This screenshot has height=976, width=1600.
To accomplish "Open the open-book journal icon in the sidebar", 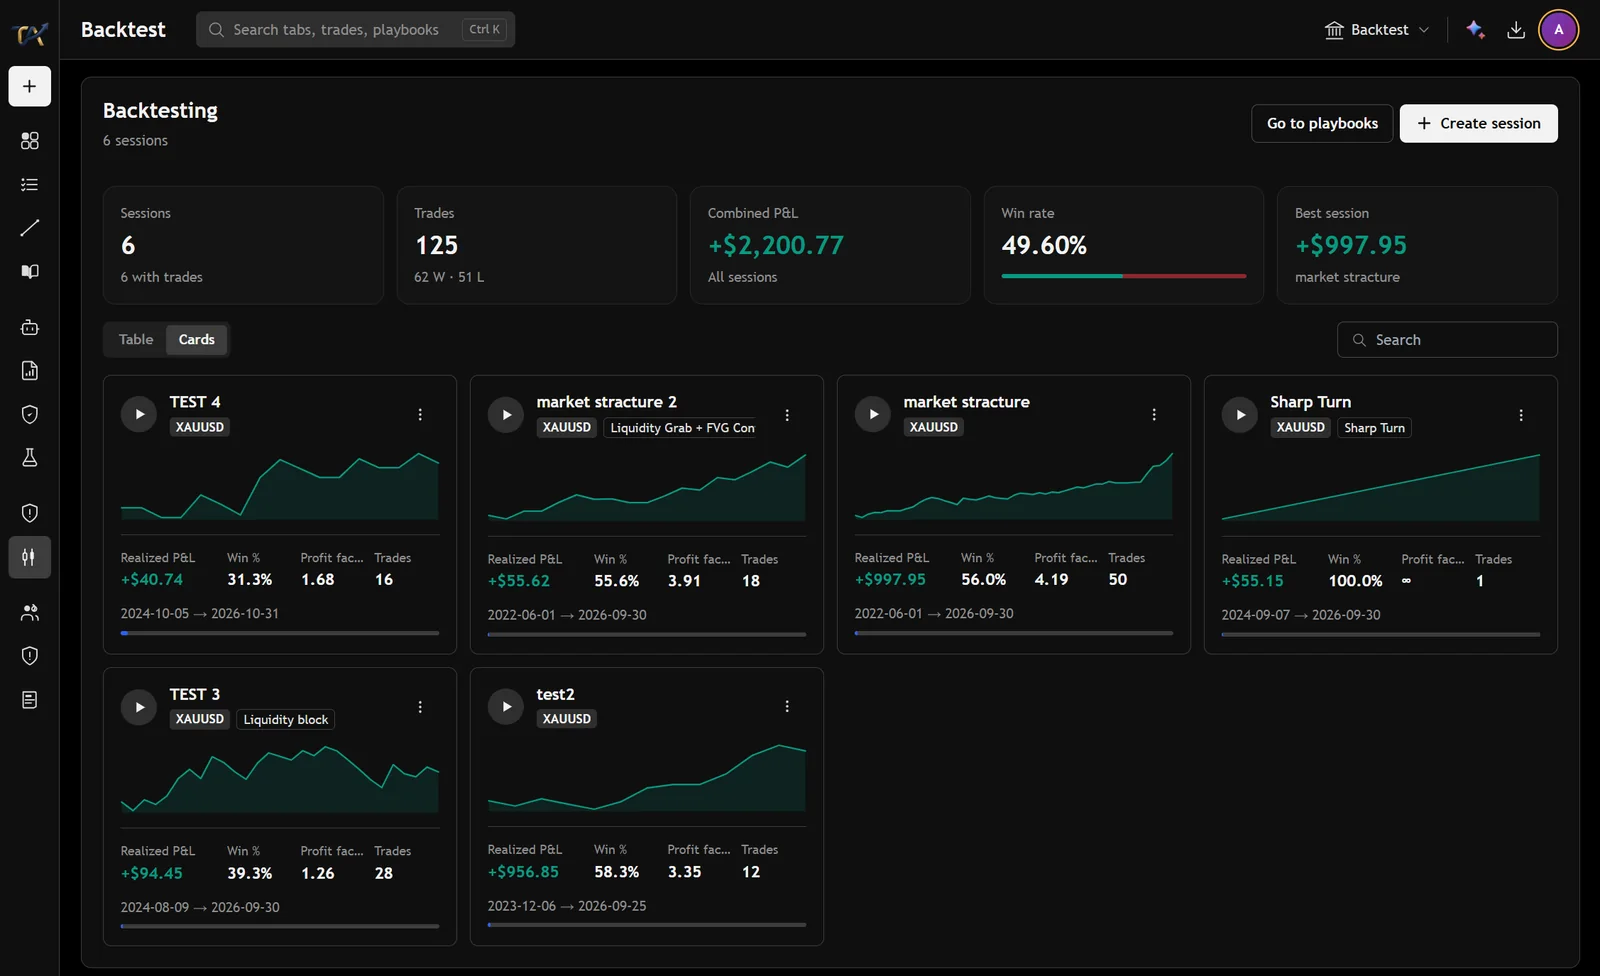I will [x=30, y=271].
